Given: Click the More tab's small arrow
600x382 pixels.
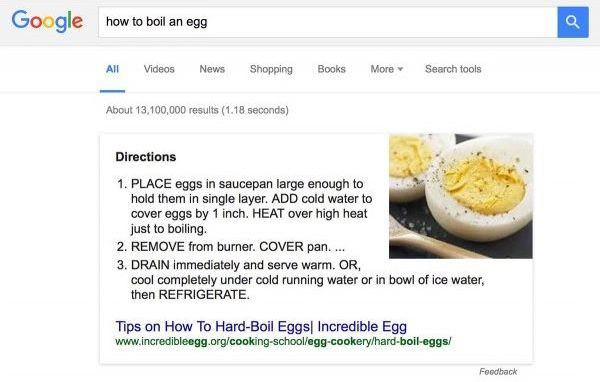Looking at the screenshot, I should pyautogui.click(x=400, y=69).
